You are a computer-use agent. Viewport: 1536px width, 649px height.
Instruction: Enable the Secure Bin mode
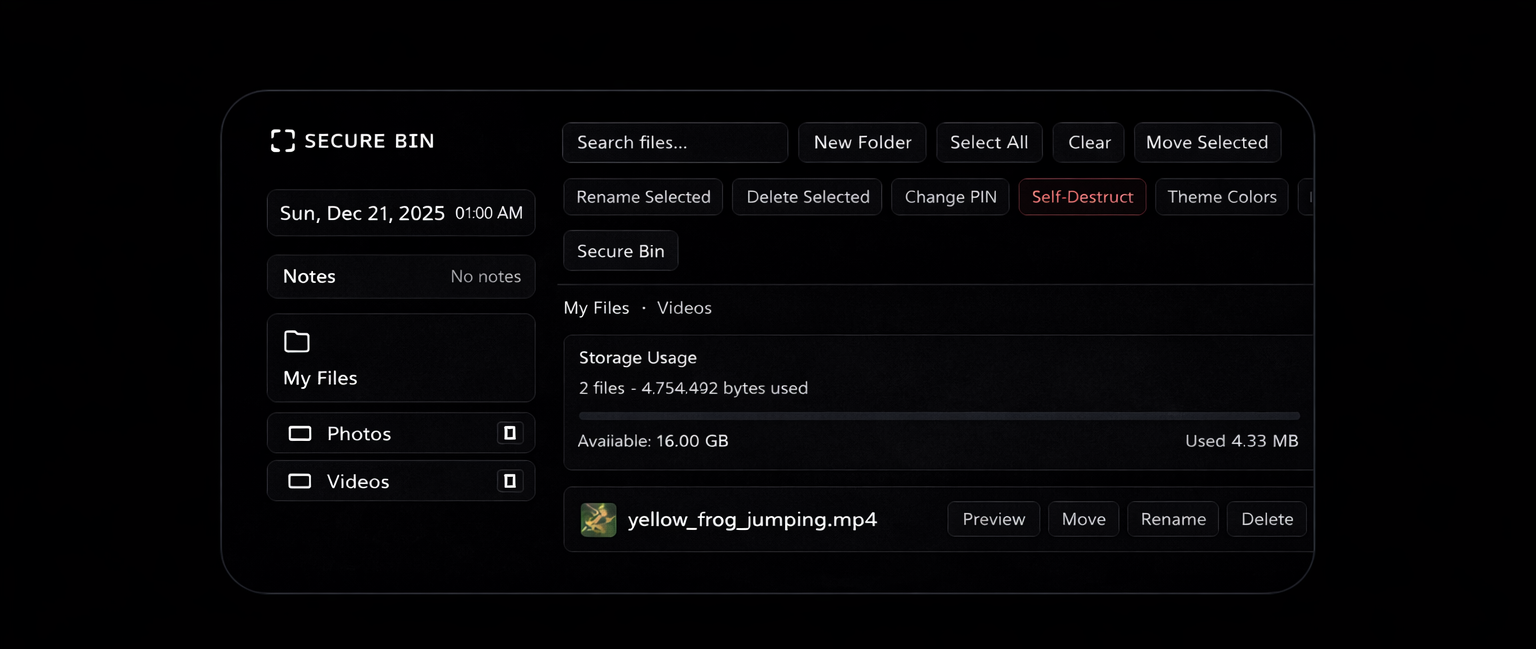(620, 250)
